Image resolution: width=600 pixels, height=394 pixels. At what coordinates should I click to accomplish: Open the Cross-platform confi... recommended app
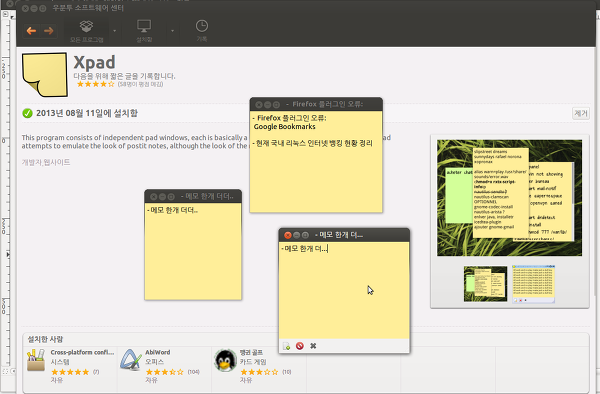click(x=36, y=360)
